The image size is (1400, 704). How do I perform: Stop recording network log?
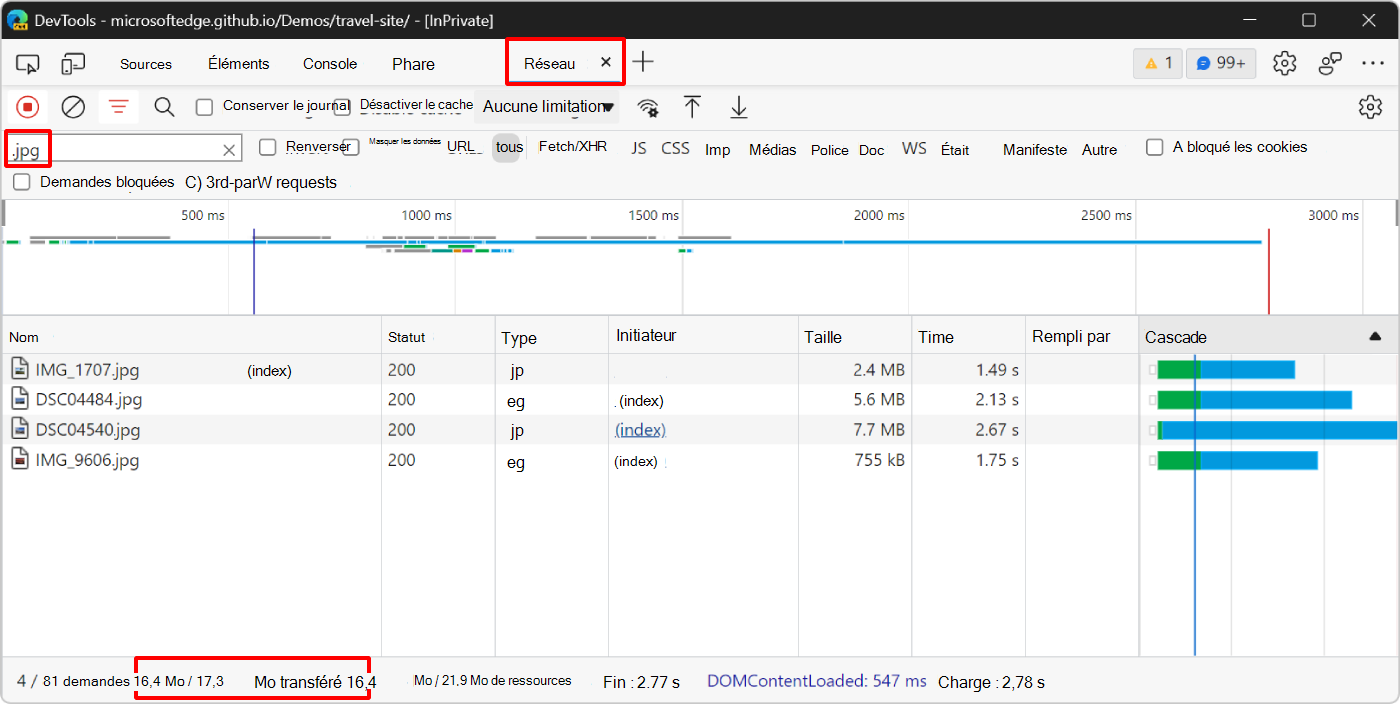(x=27, y=107)
